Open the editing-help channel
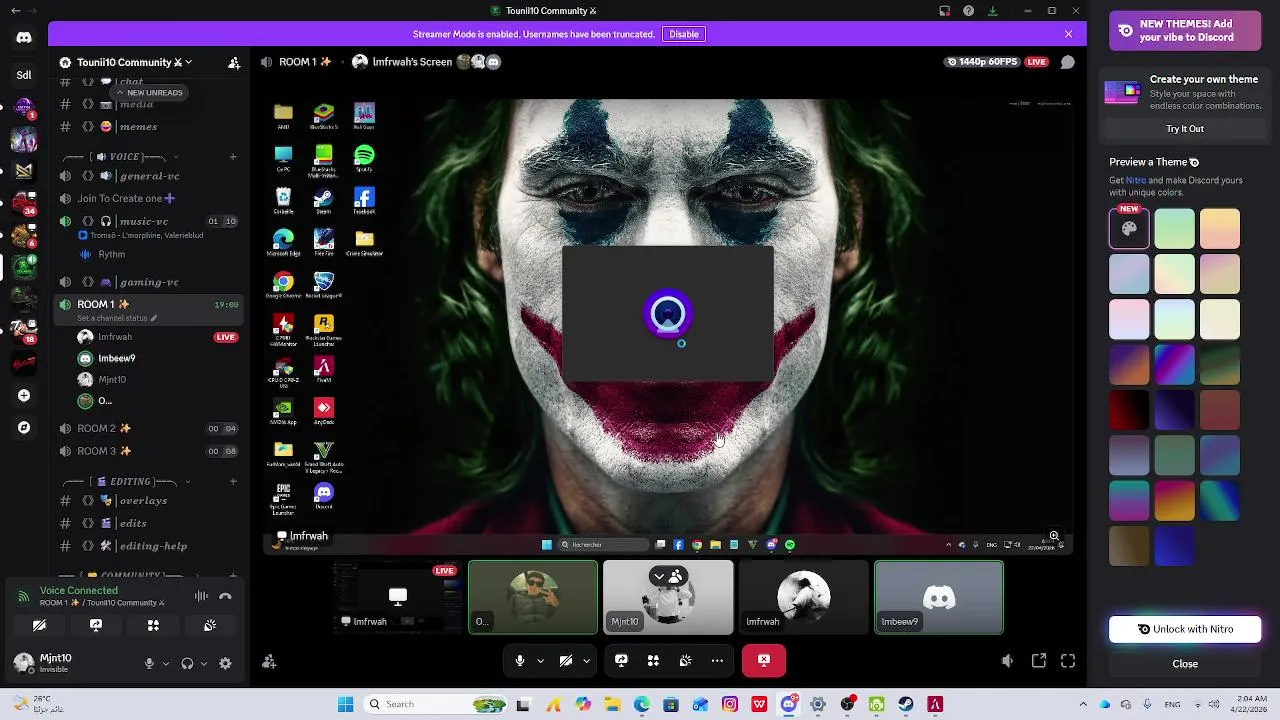 (x=148, y=546)
